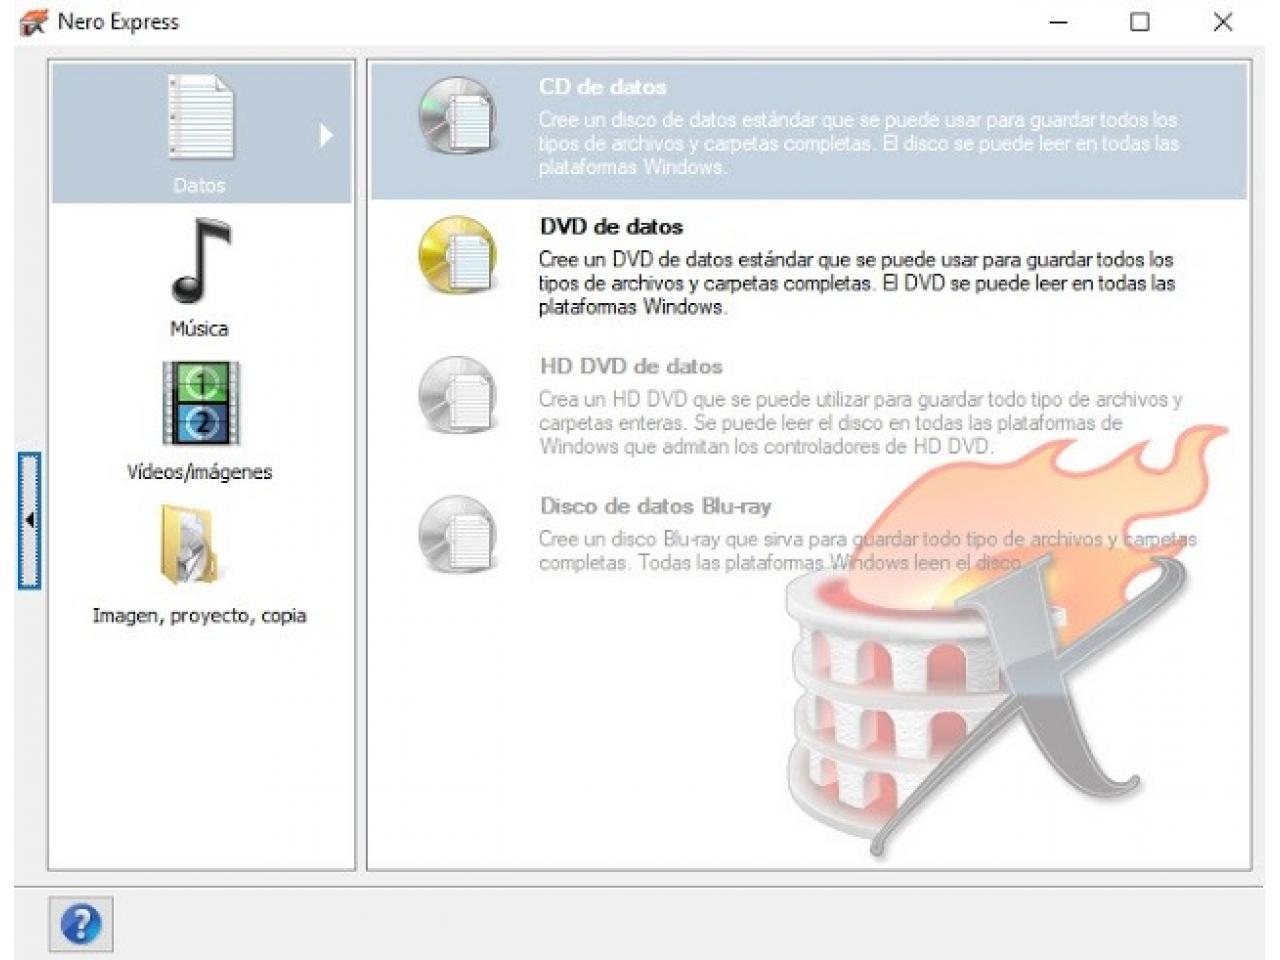The image size is (1280, 960).
Task: Minimize the Nero Express window
Action: [1058, 22]
